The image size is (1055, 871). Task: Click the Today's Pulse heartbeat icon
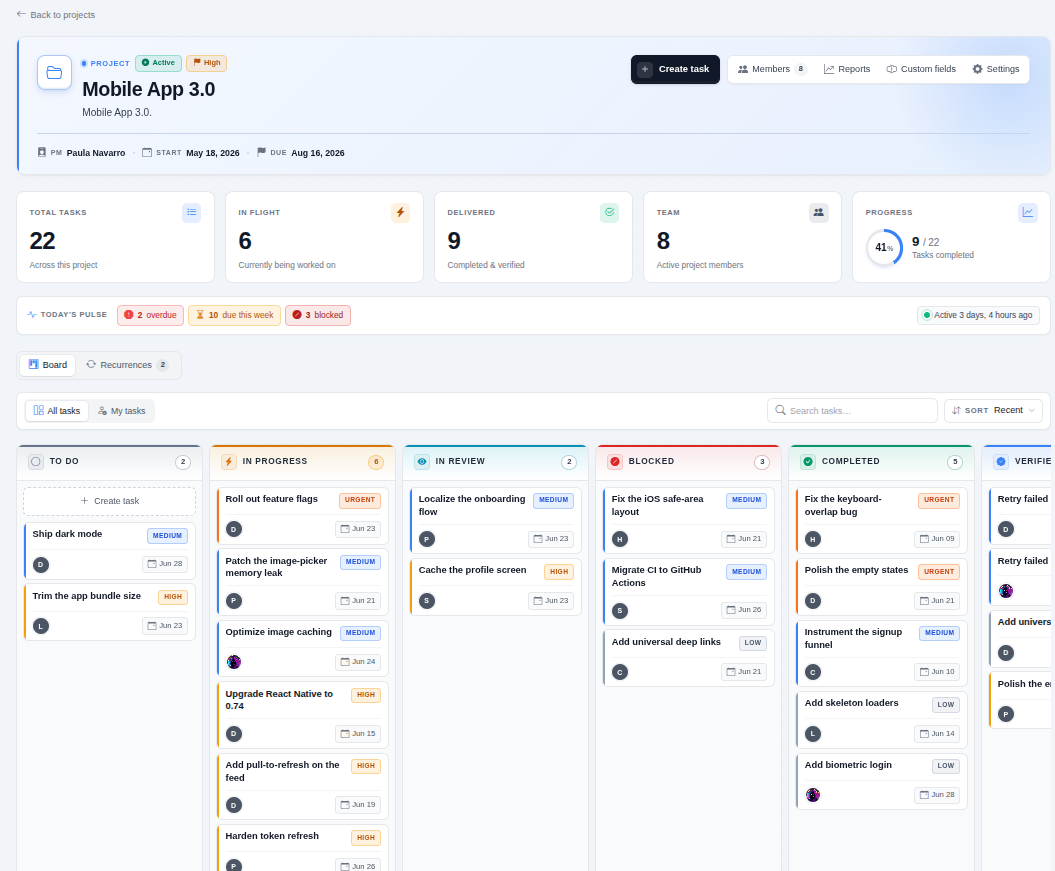pyautogui.click(x=32, y=315)
